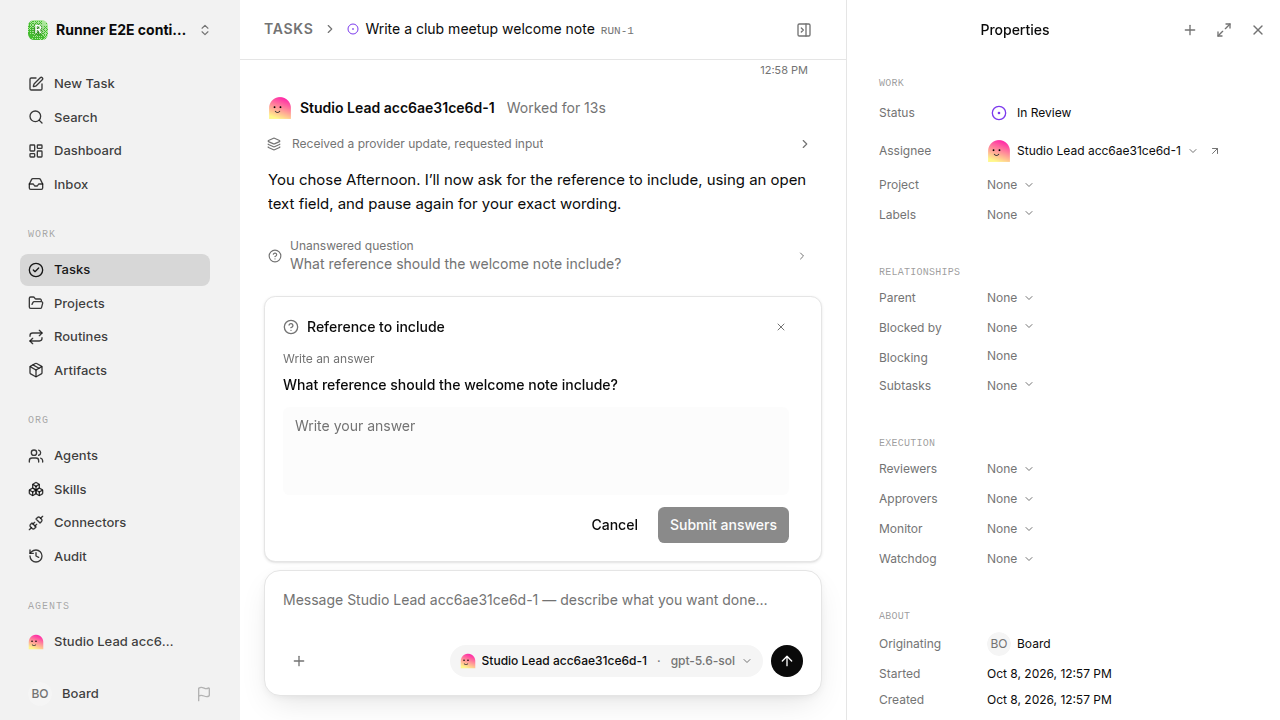Click the Submit answers button

(723, 525)
